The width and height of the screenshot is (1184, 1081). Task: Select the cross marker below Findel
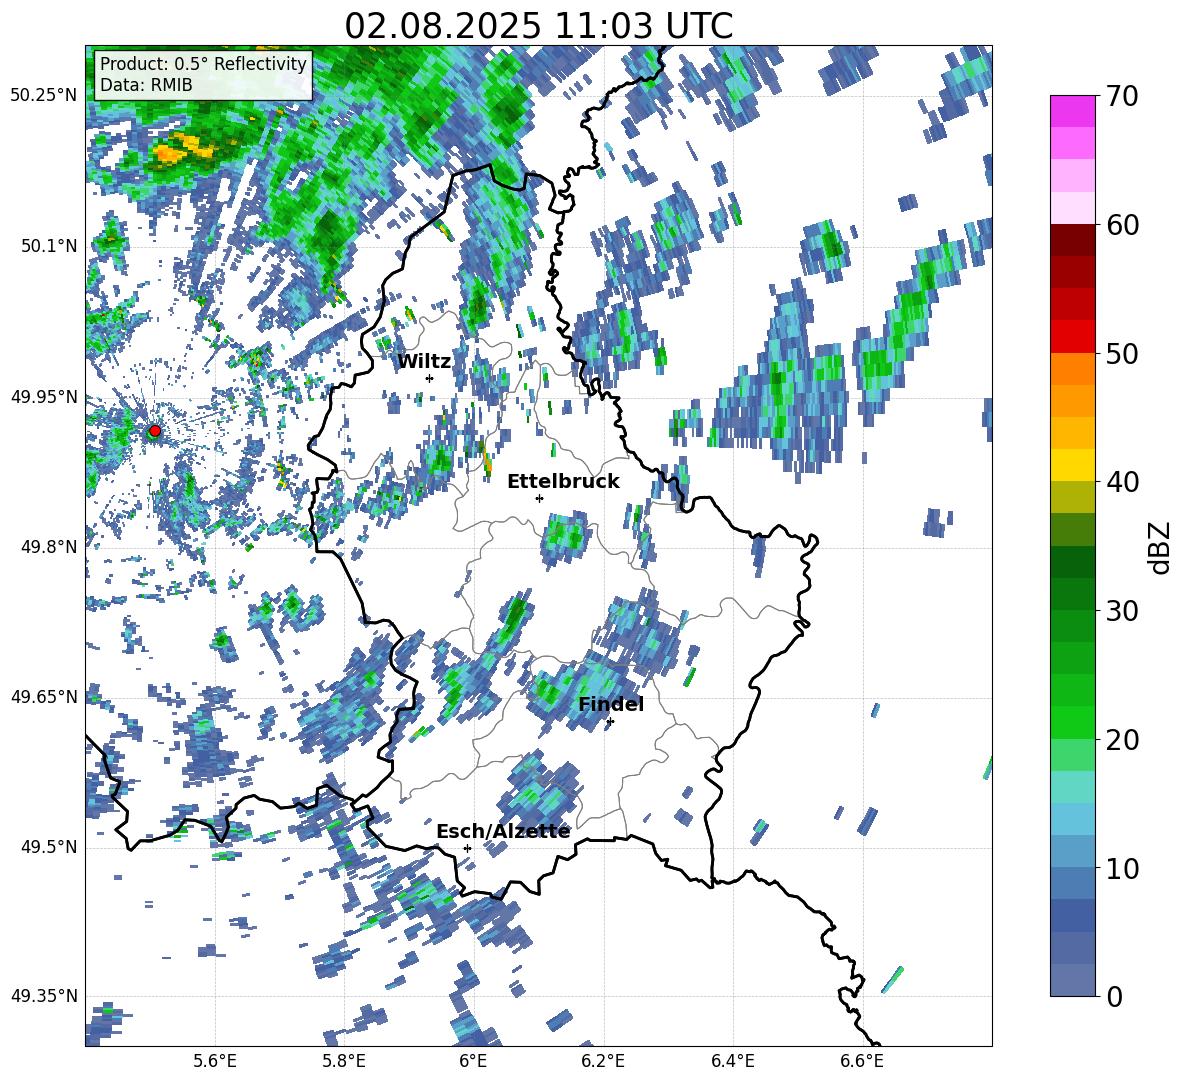(x=610, y=722)
